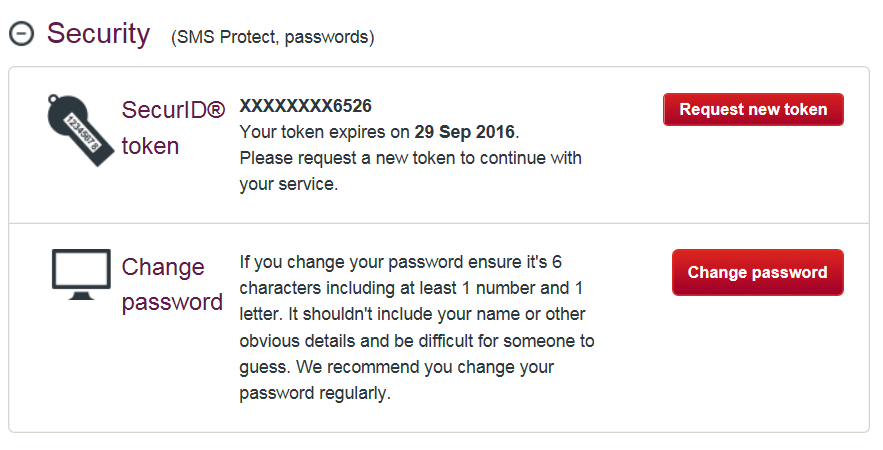883x450 pixels.
Task: Click the SecurID key fob icon
Action: tap(80, 130)
